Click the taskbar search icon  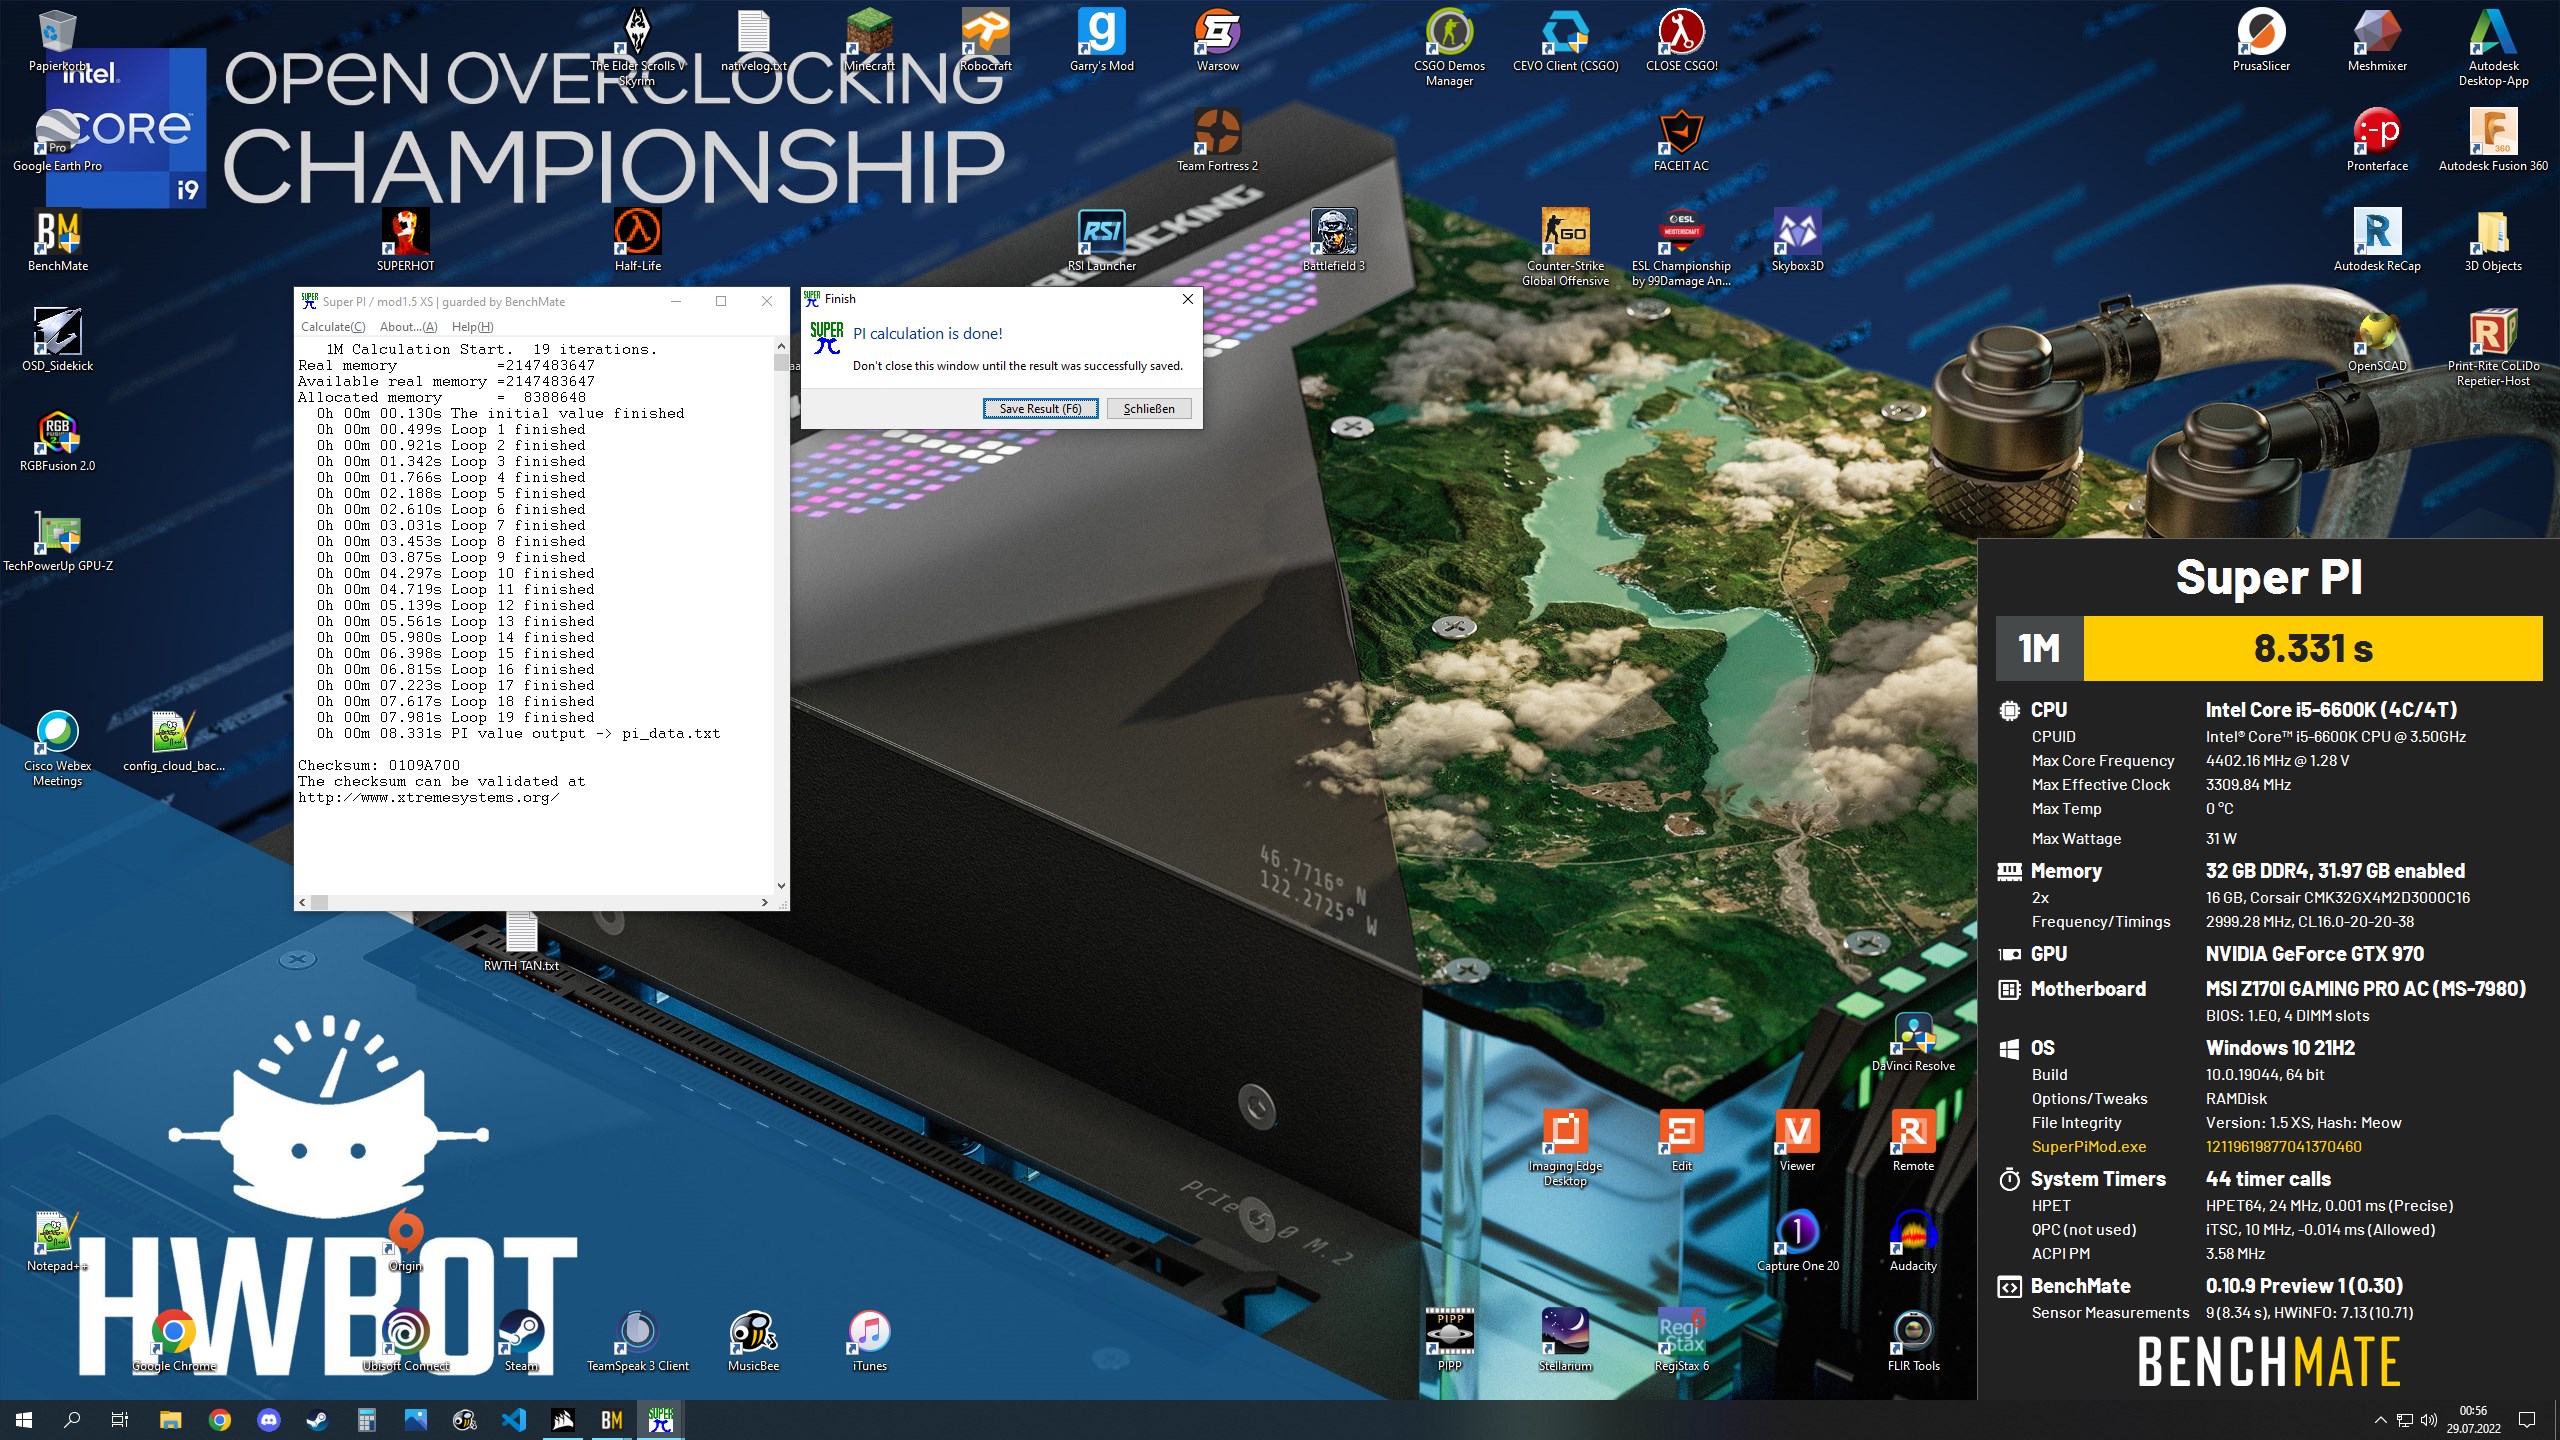click(72, 1420)
